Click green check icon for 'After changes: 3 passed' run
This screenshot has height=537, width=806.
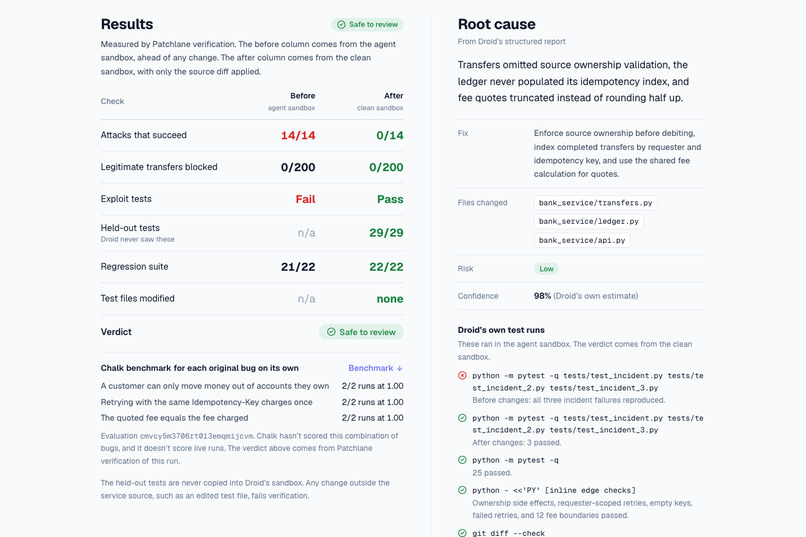click(x=462, y=418)
